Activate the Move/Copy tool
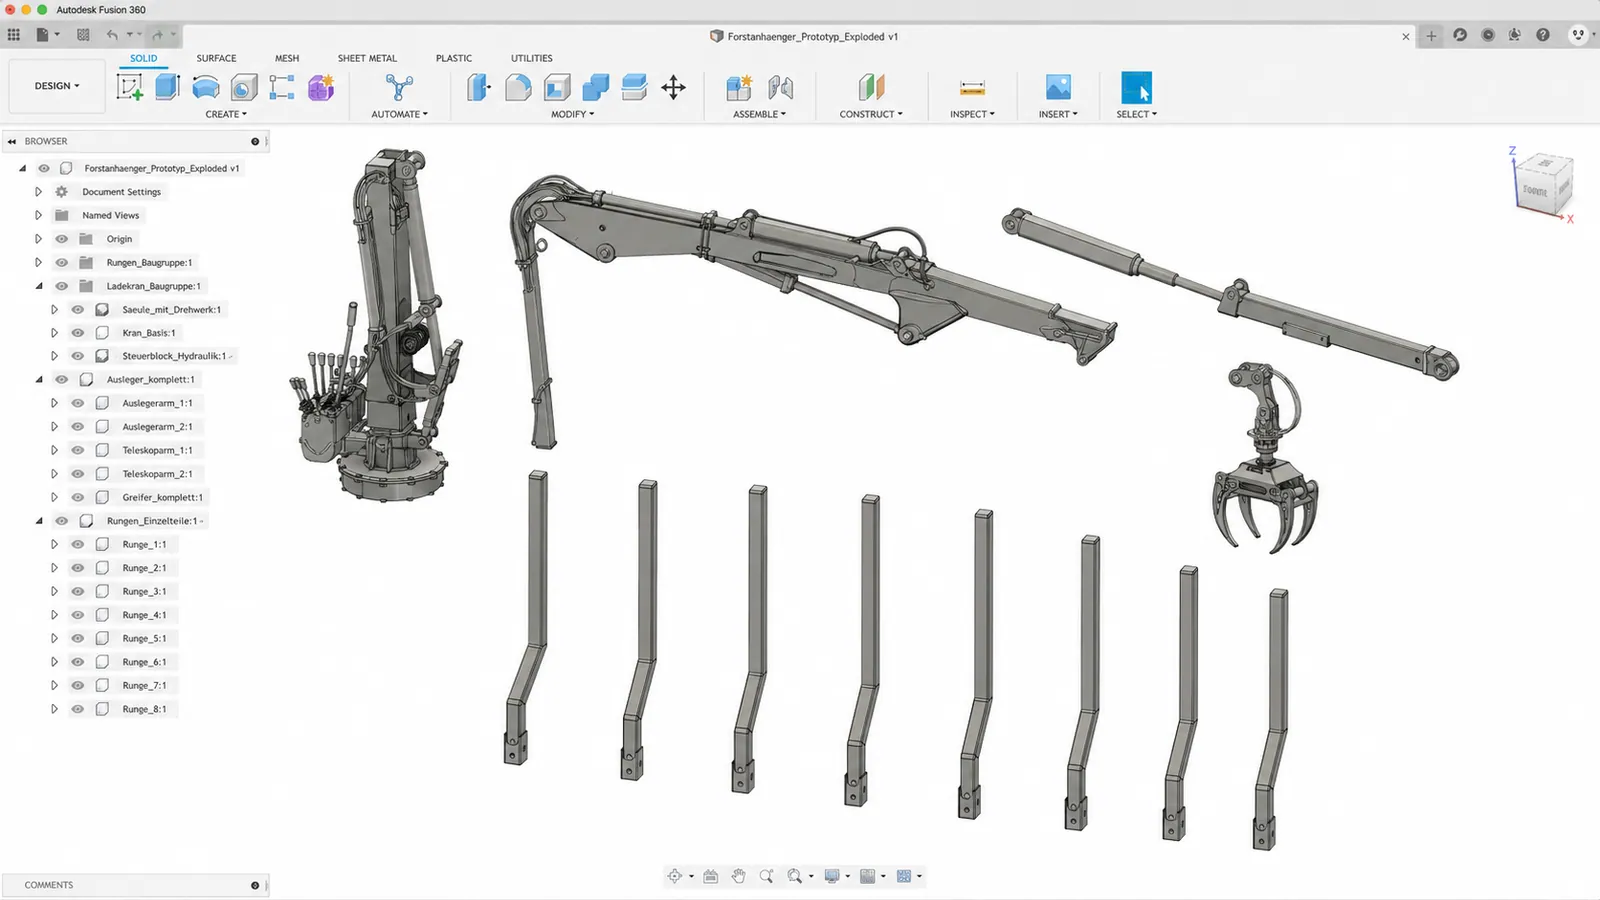 [673, 88]
